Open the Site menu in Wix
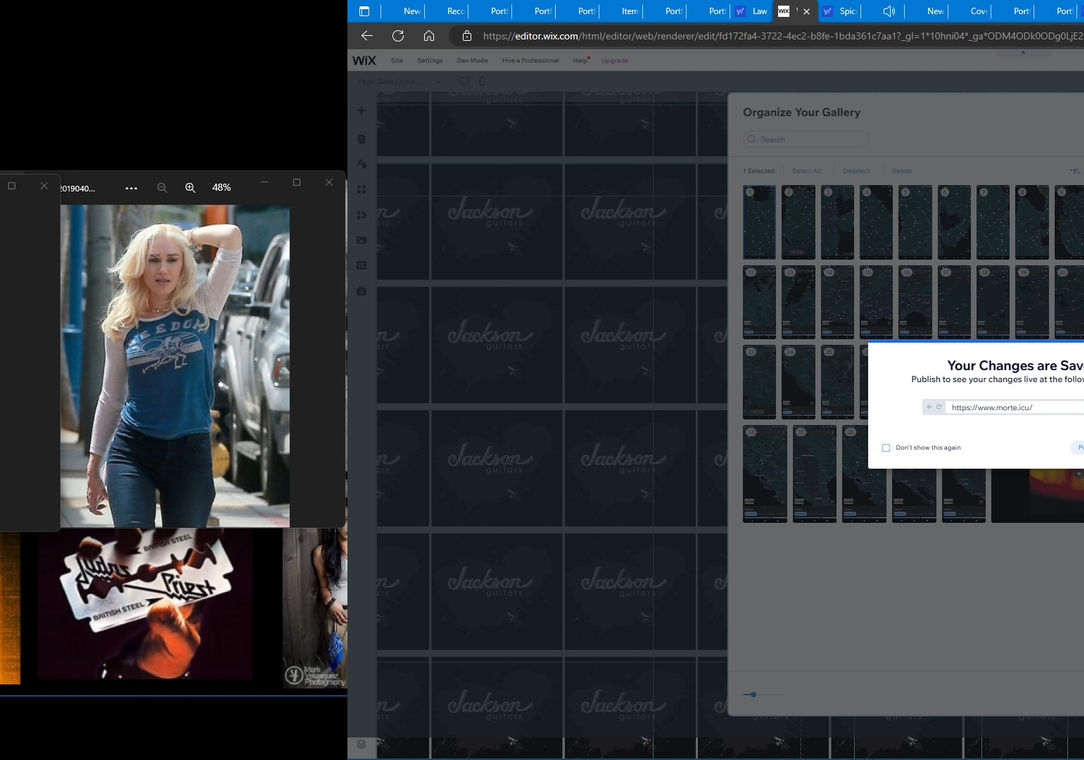The image size is (1084, 760). point(397,60)
